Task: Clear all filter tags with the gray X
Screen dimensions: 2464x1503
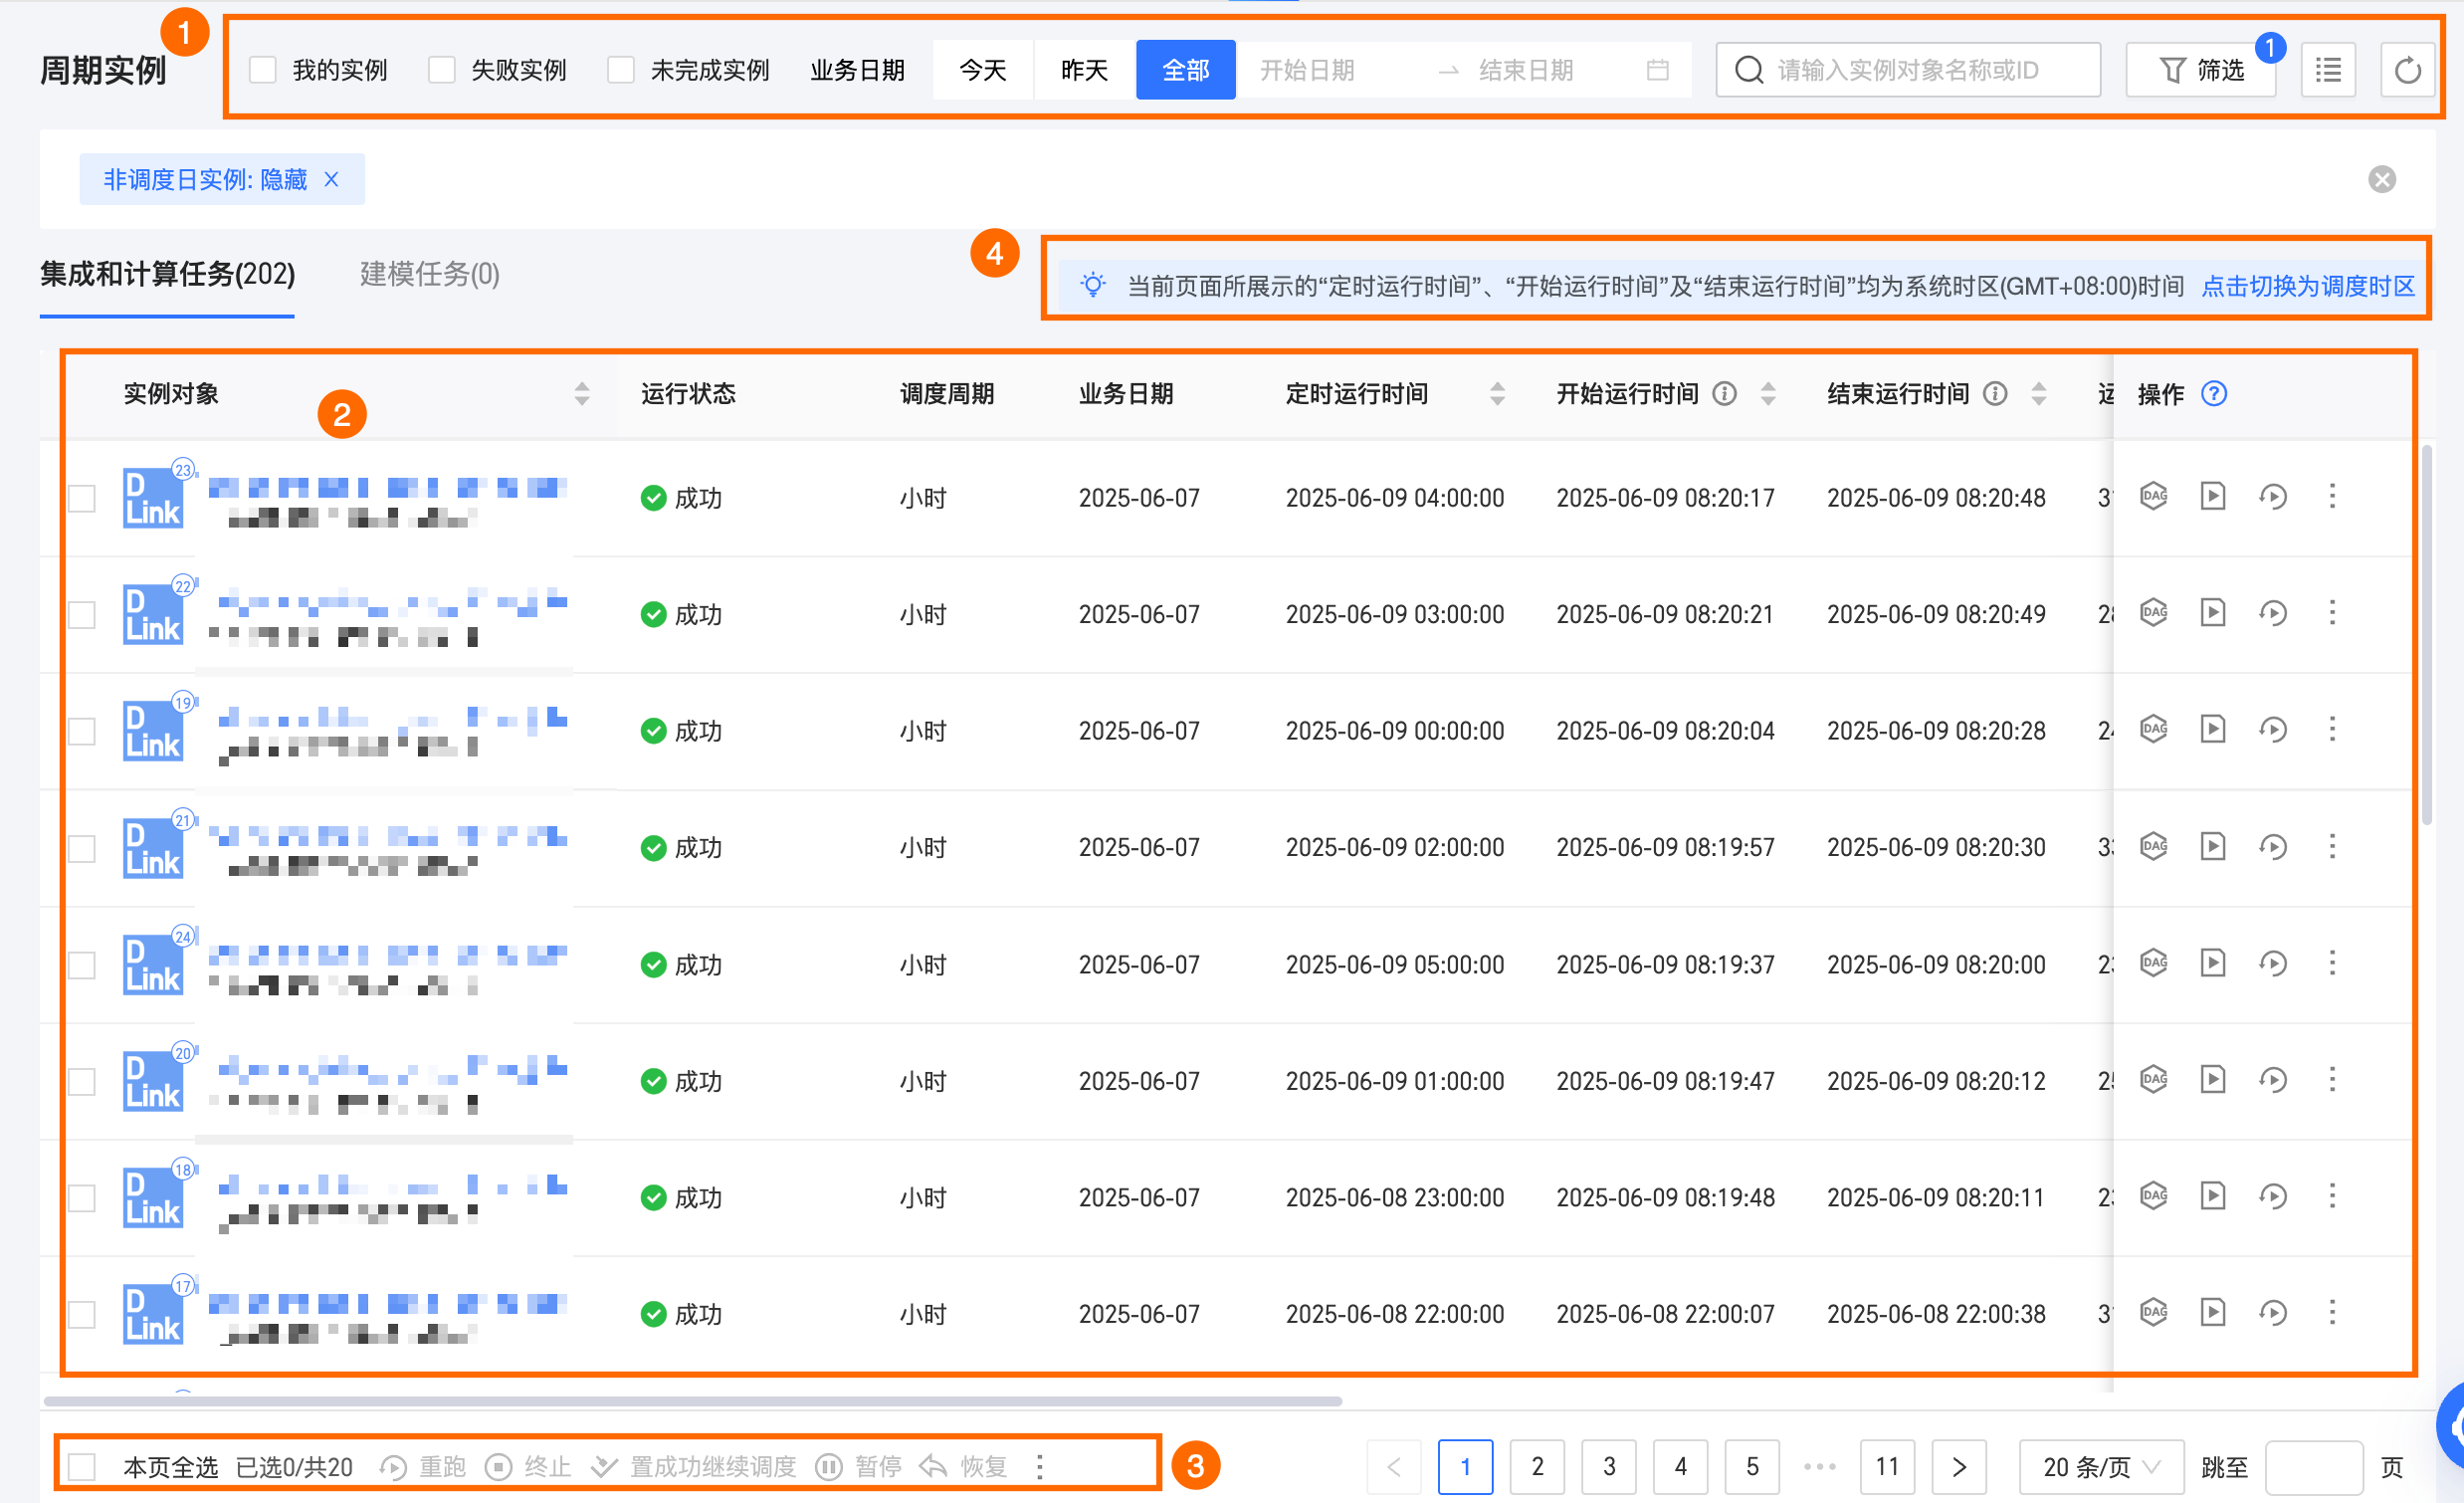Action: (2381, 180)
